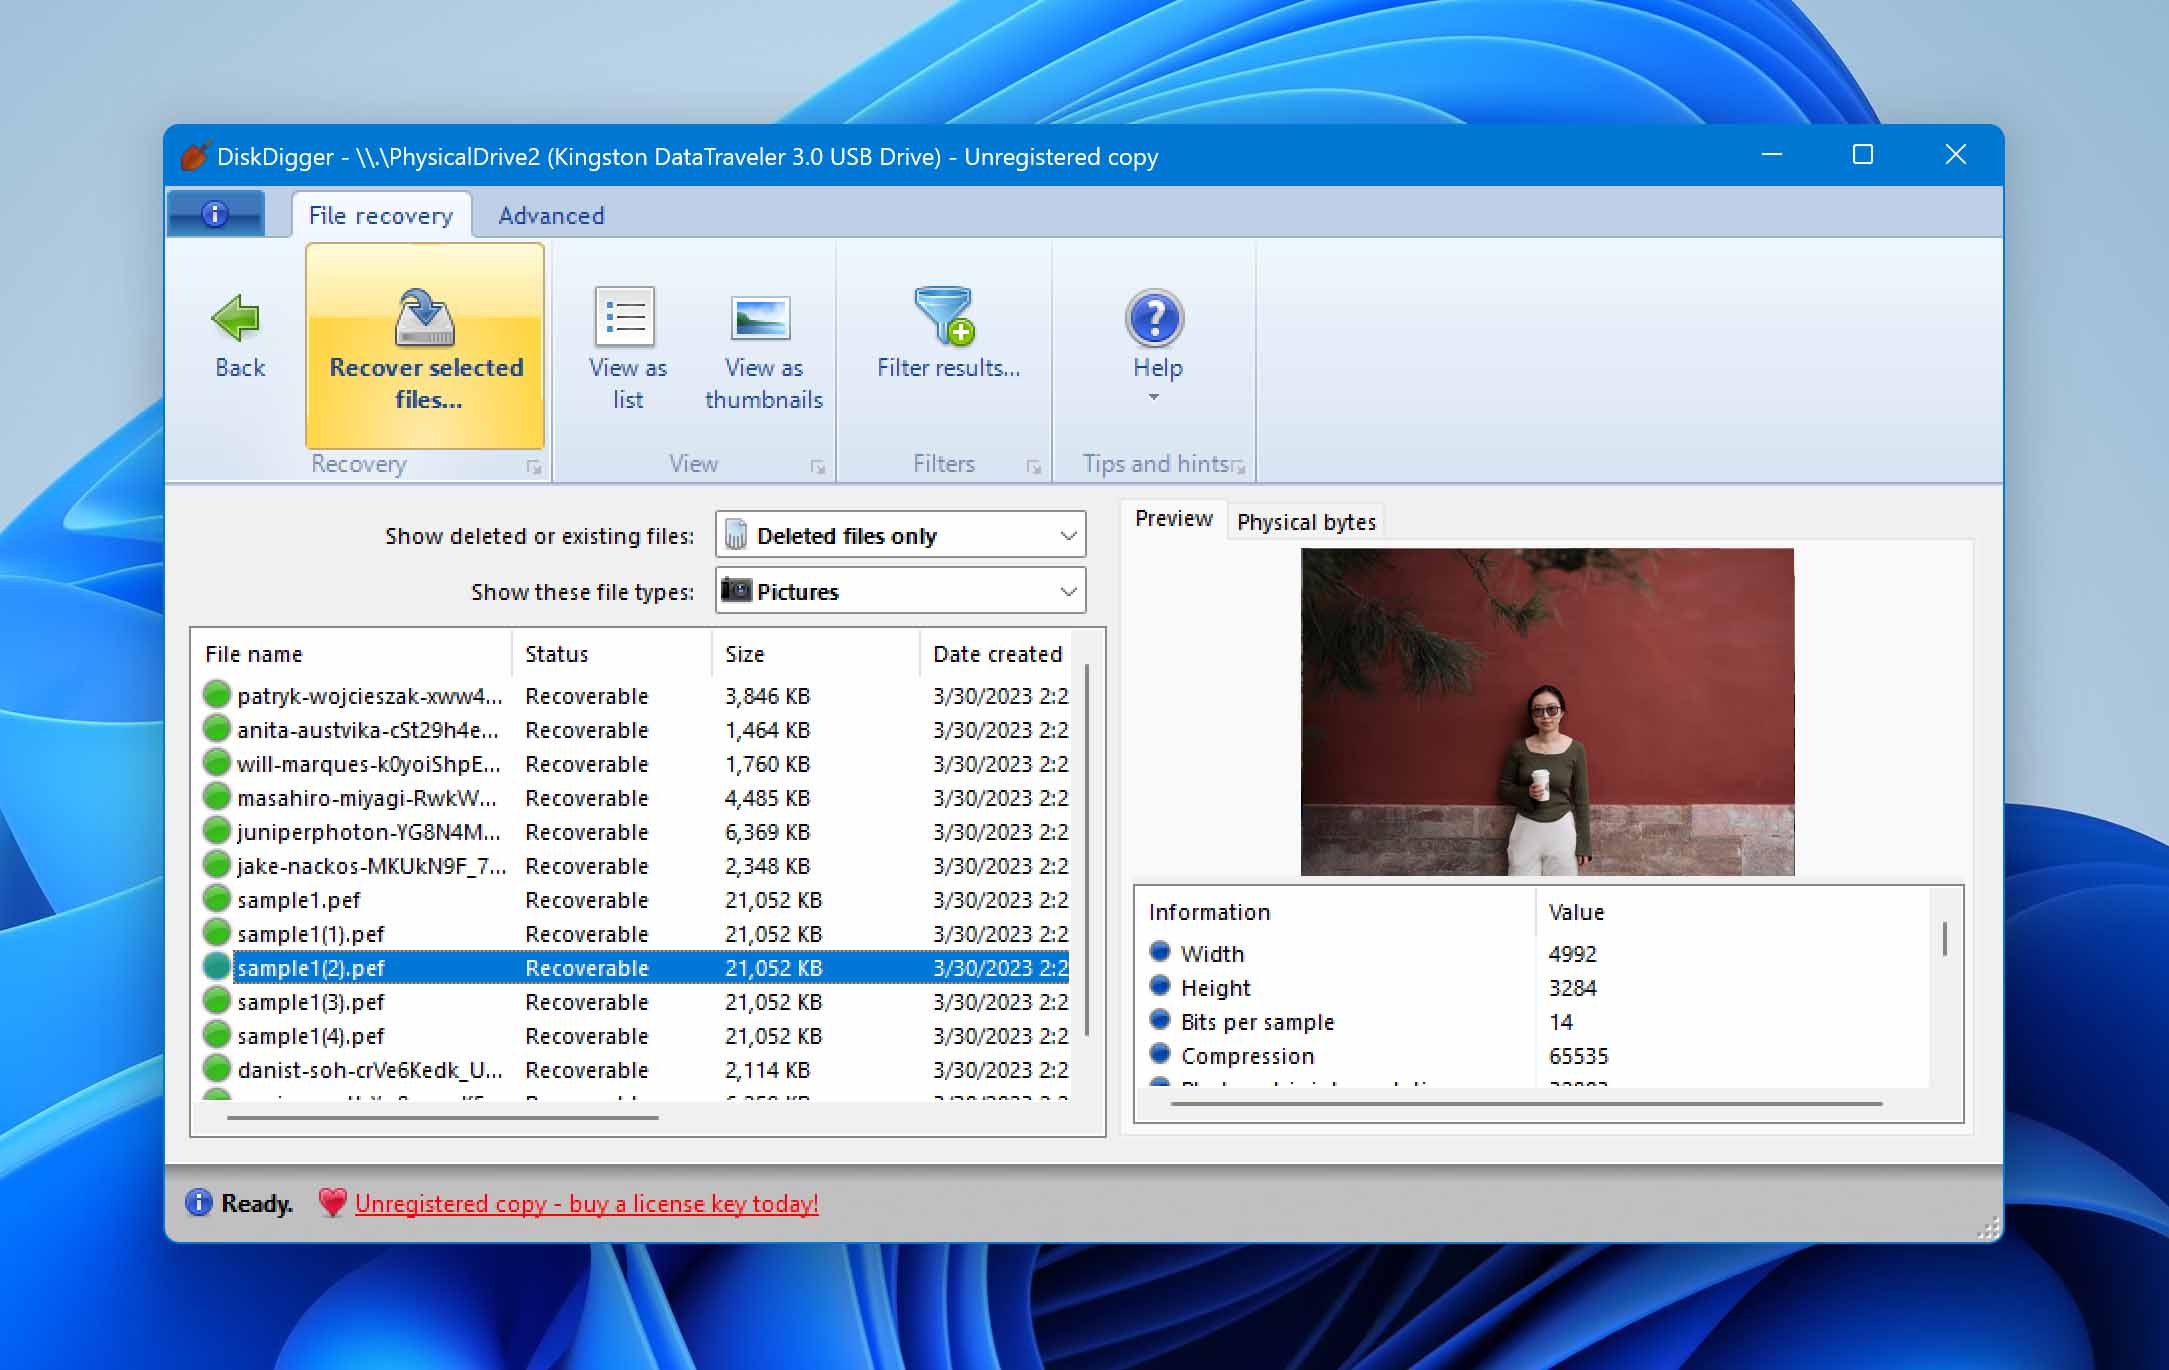Click the red heart icon in status bar
The image size is (2169, 1370).
coord(332,1202)
